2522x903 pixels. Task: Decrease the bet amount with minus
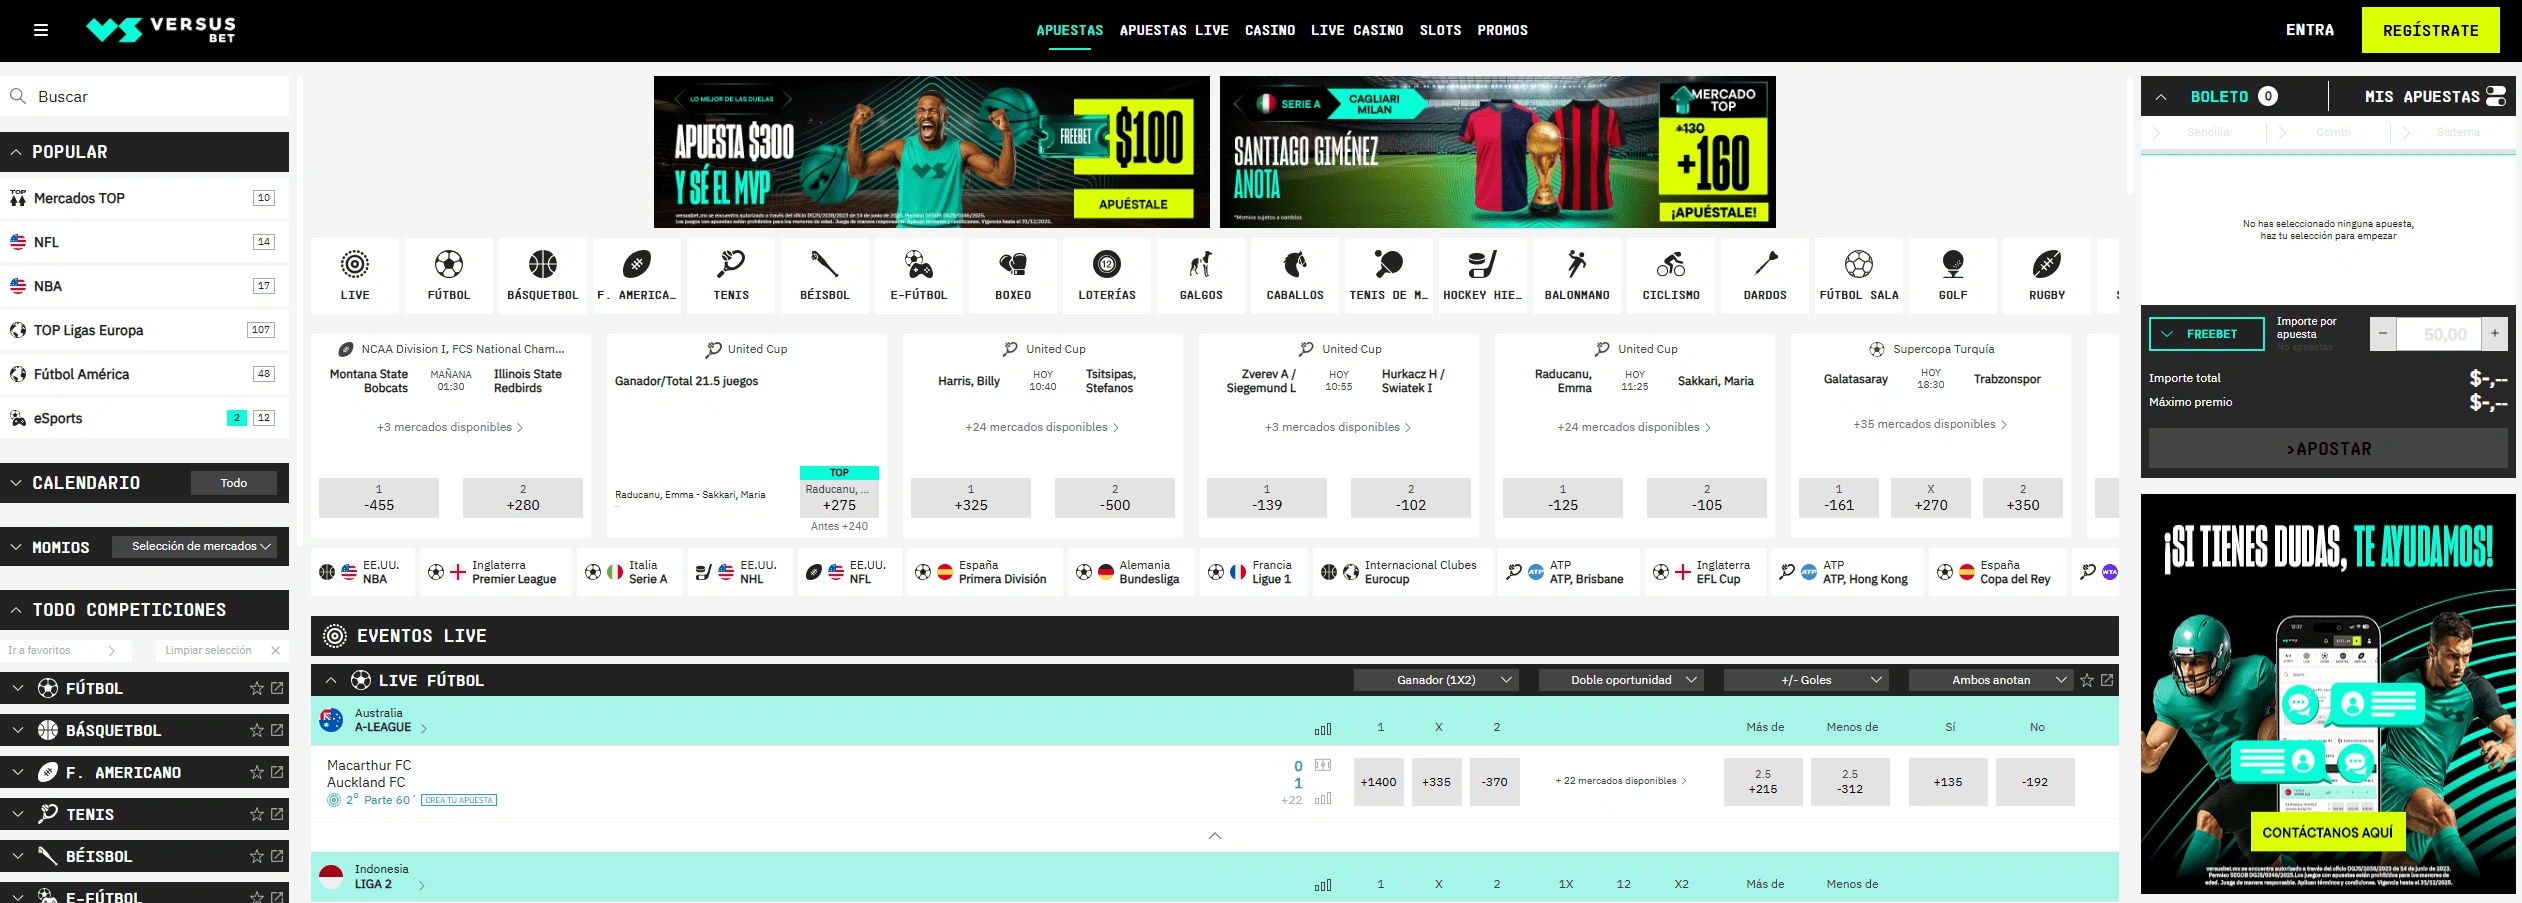(2383, 334)
